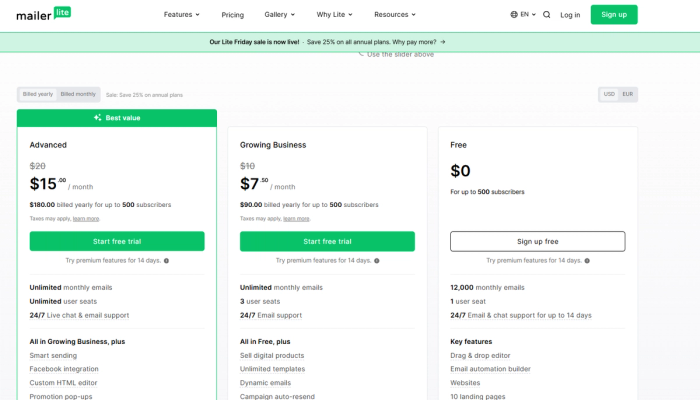Expand the Features menu
The height and width of the screenshot is (400, 700).
181,15
